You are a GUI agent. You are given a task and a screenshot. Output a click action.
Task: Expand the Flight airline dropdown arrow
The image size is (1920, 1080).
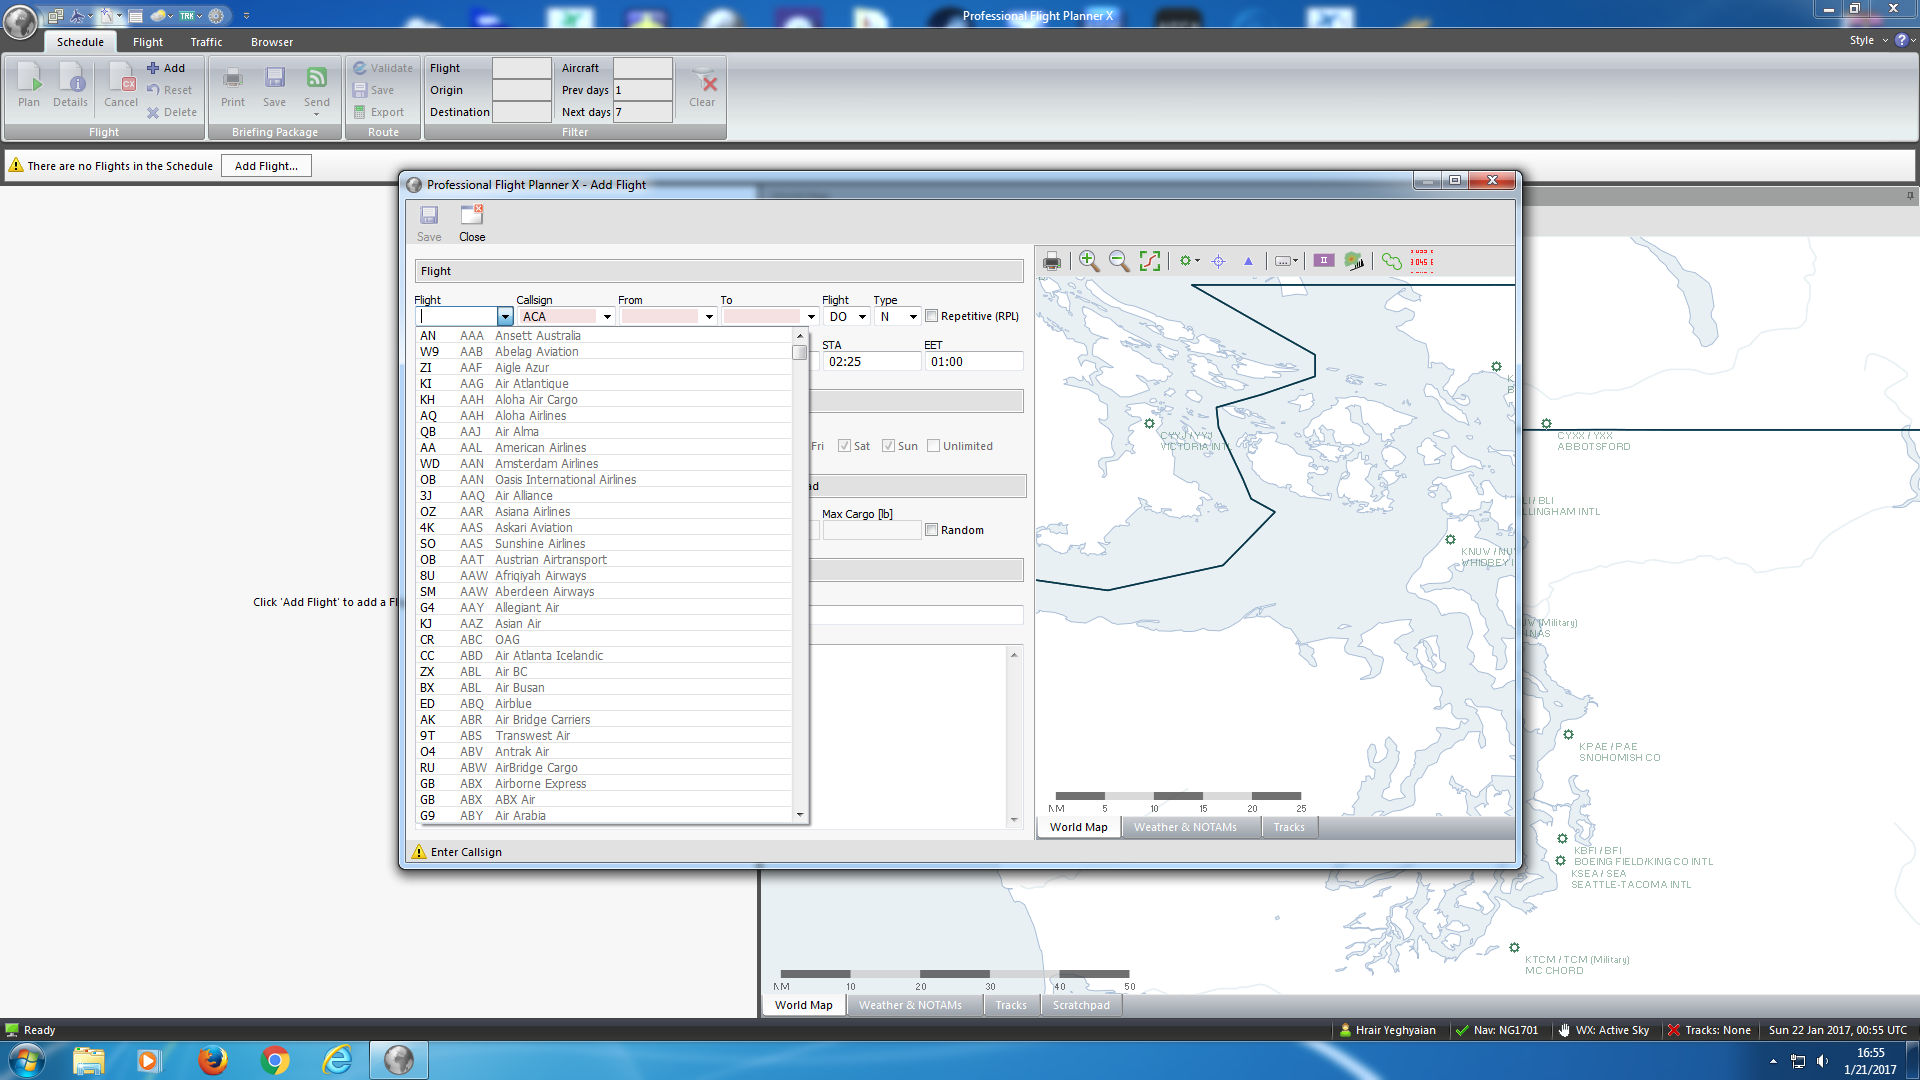click(505, 317)
